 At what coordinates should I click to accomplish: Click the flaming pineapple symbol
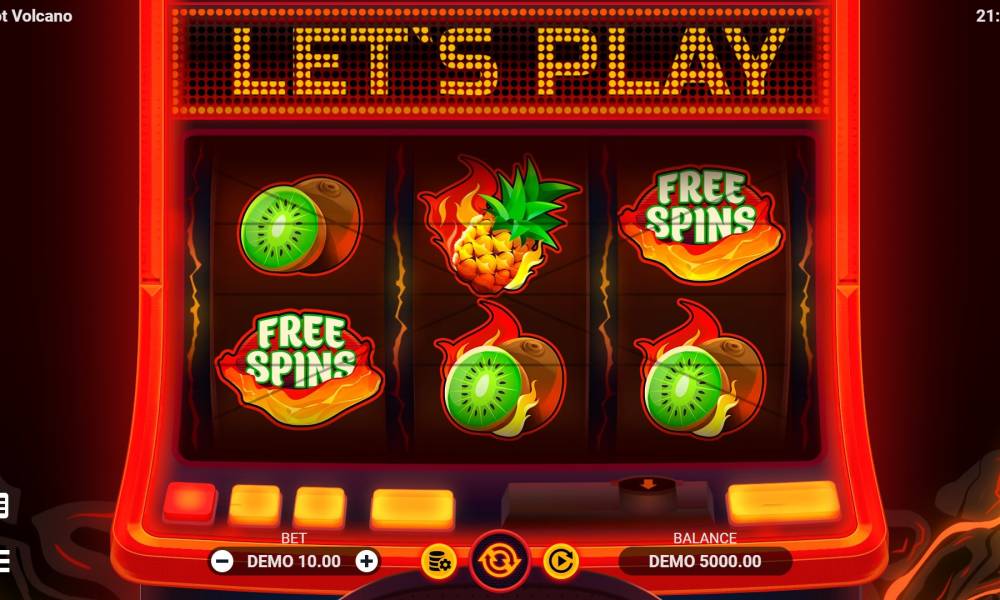499,224
